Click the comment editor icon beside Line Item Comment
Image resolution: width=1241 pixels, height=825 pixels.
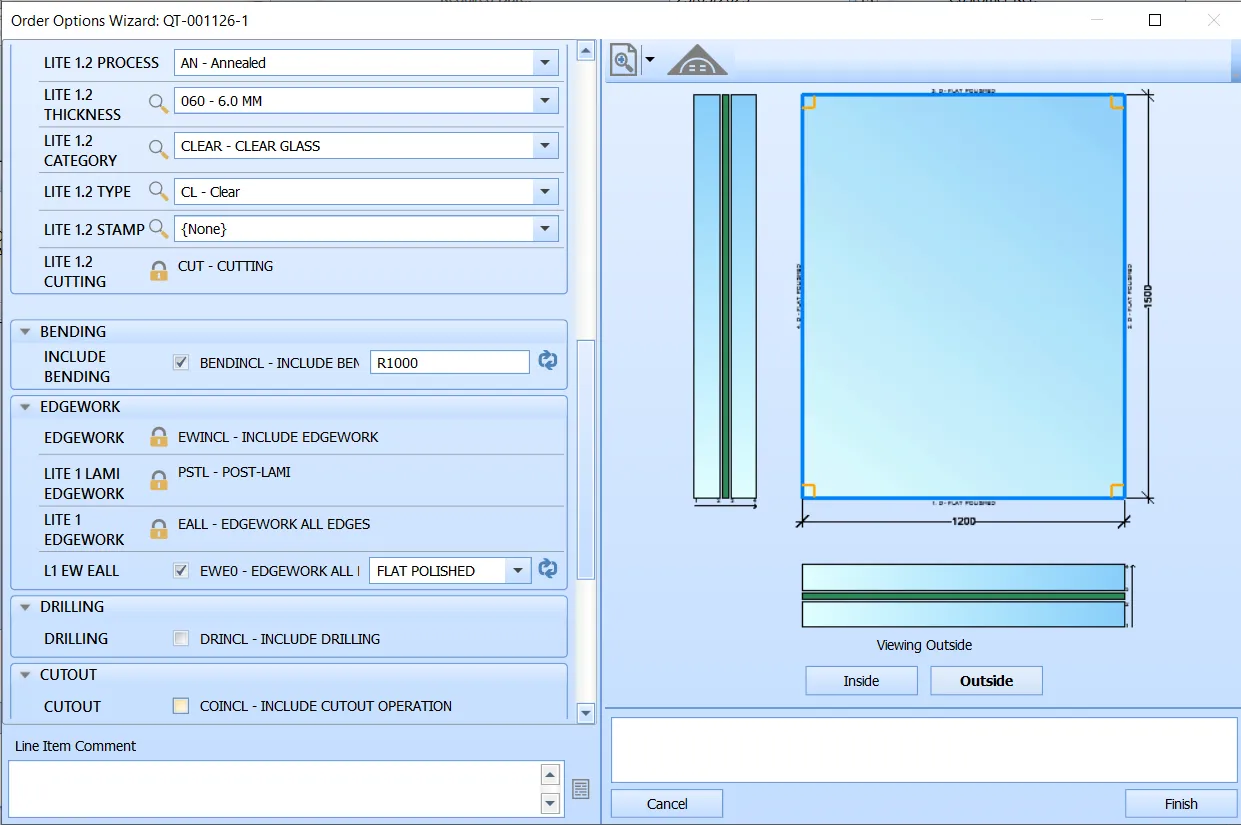point(581,789)
